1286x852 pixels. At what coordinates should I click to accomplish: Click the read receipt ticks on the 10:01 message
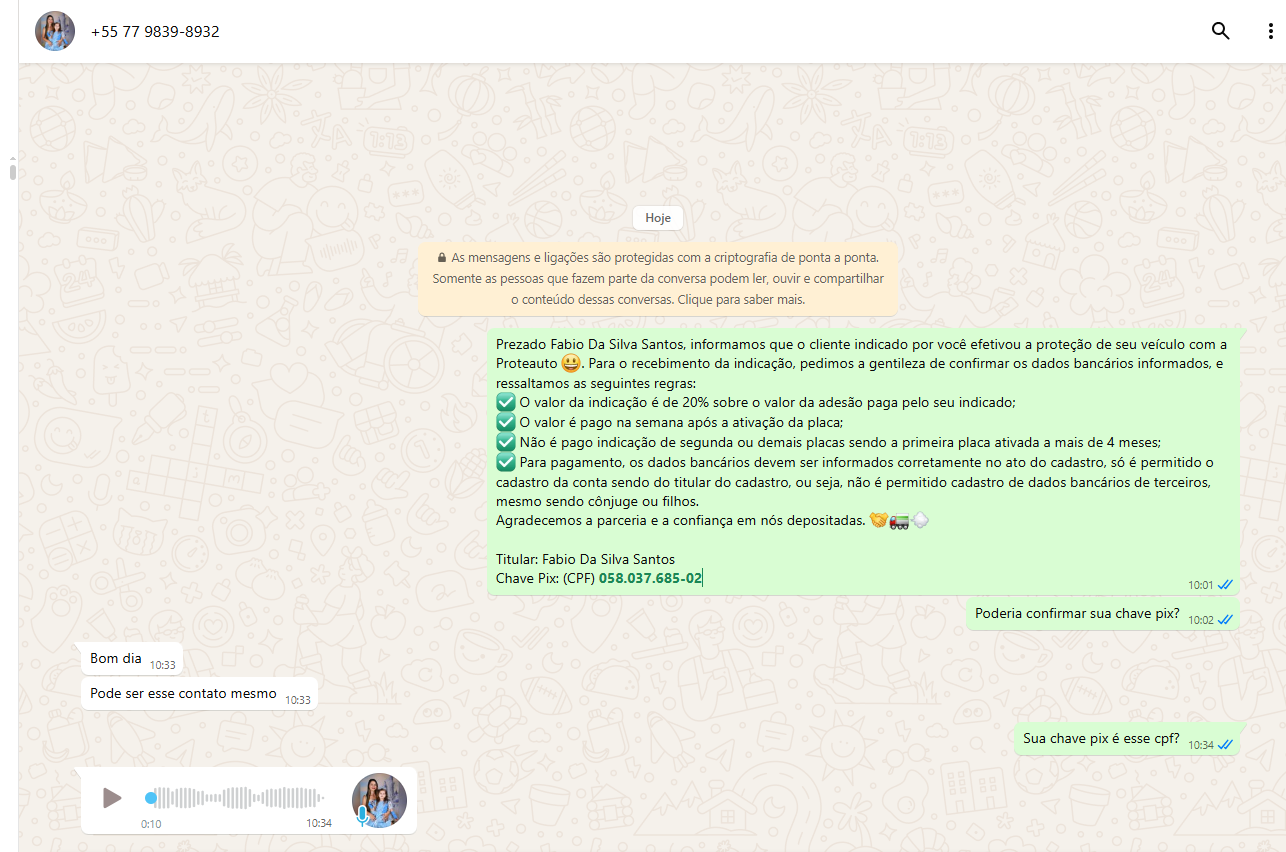pos(1225,585)
